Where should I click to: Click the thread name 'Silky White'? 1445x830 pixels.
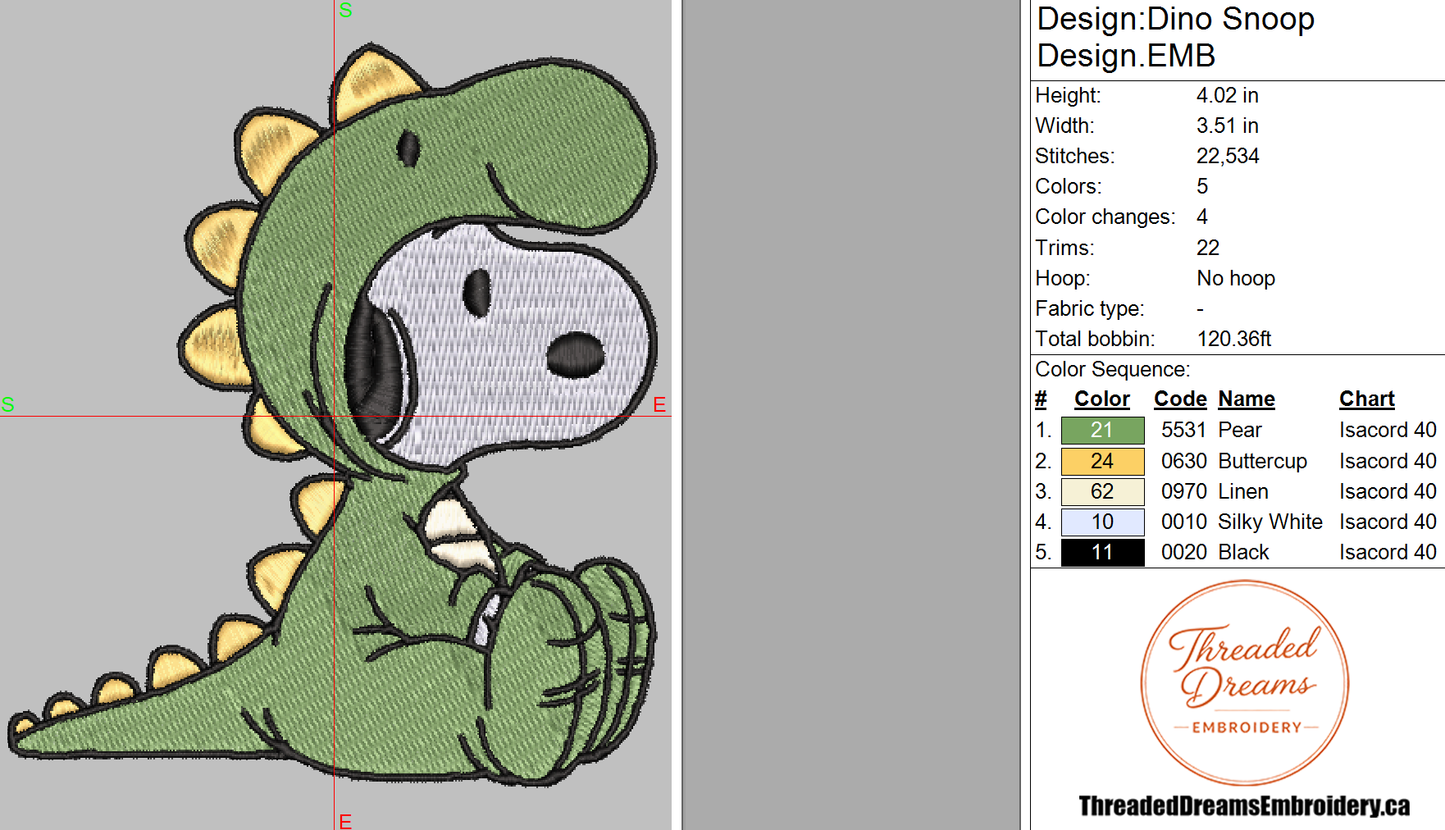[x=1270, y=522]
